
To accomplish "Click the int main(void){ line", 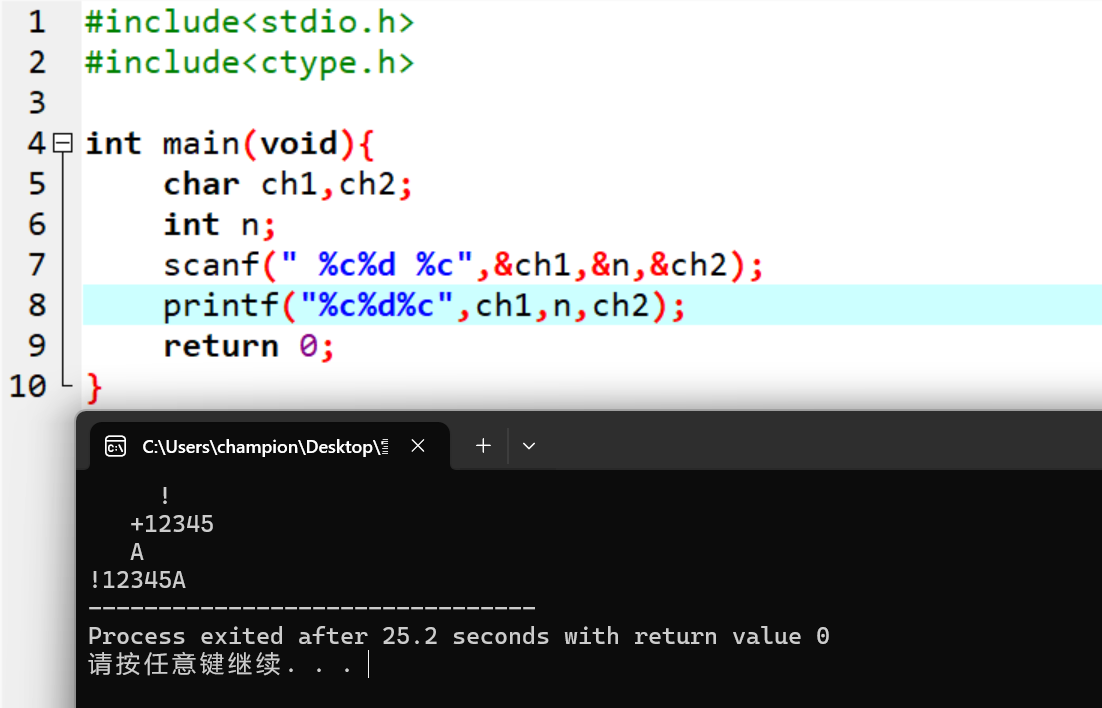I will [230, 143].
